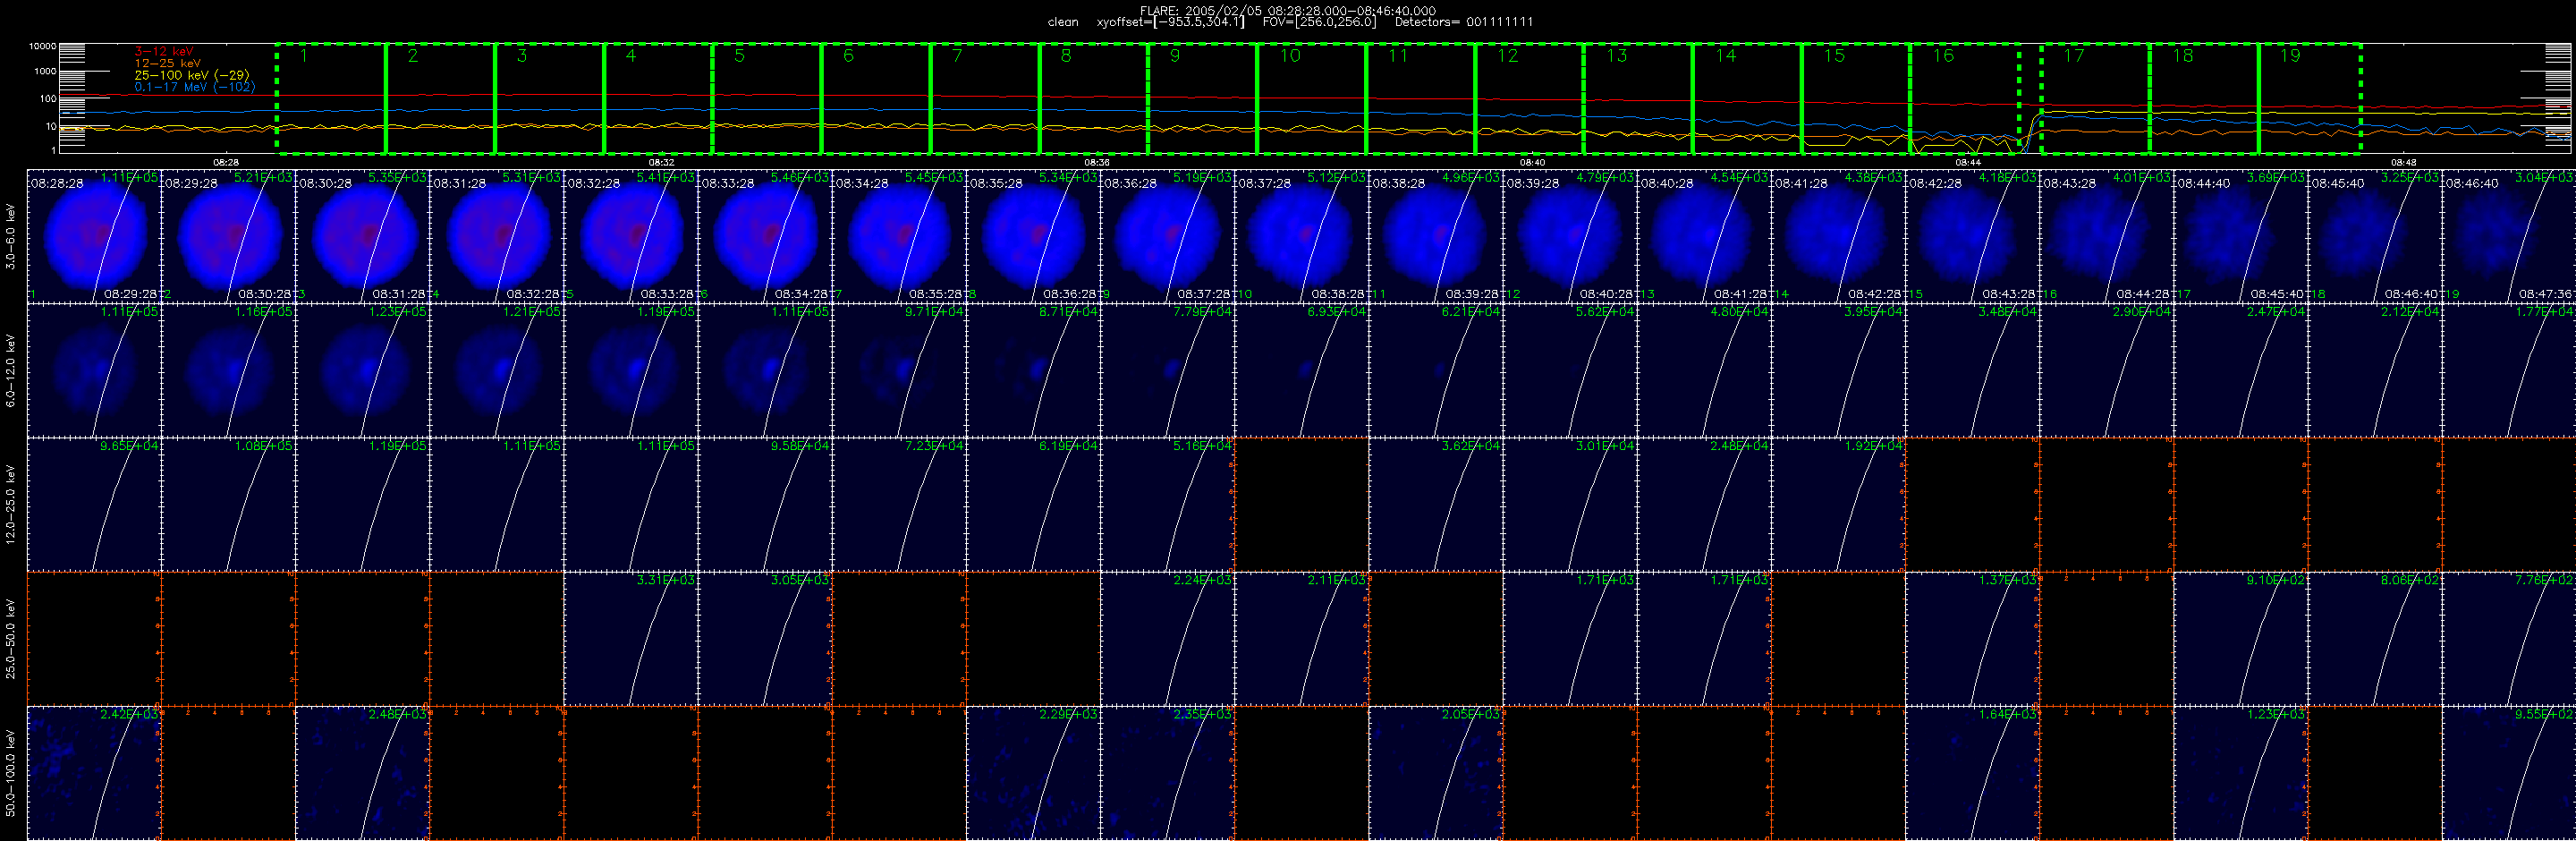Open the 12.0-25.0 keV image labeled 1.08E+05
The width and height of the screenshot is (2576, 841).
point(229,505)
